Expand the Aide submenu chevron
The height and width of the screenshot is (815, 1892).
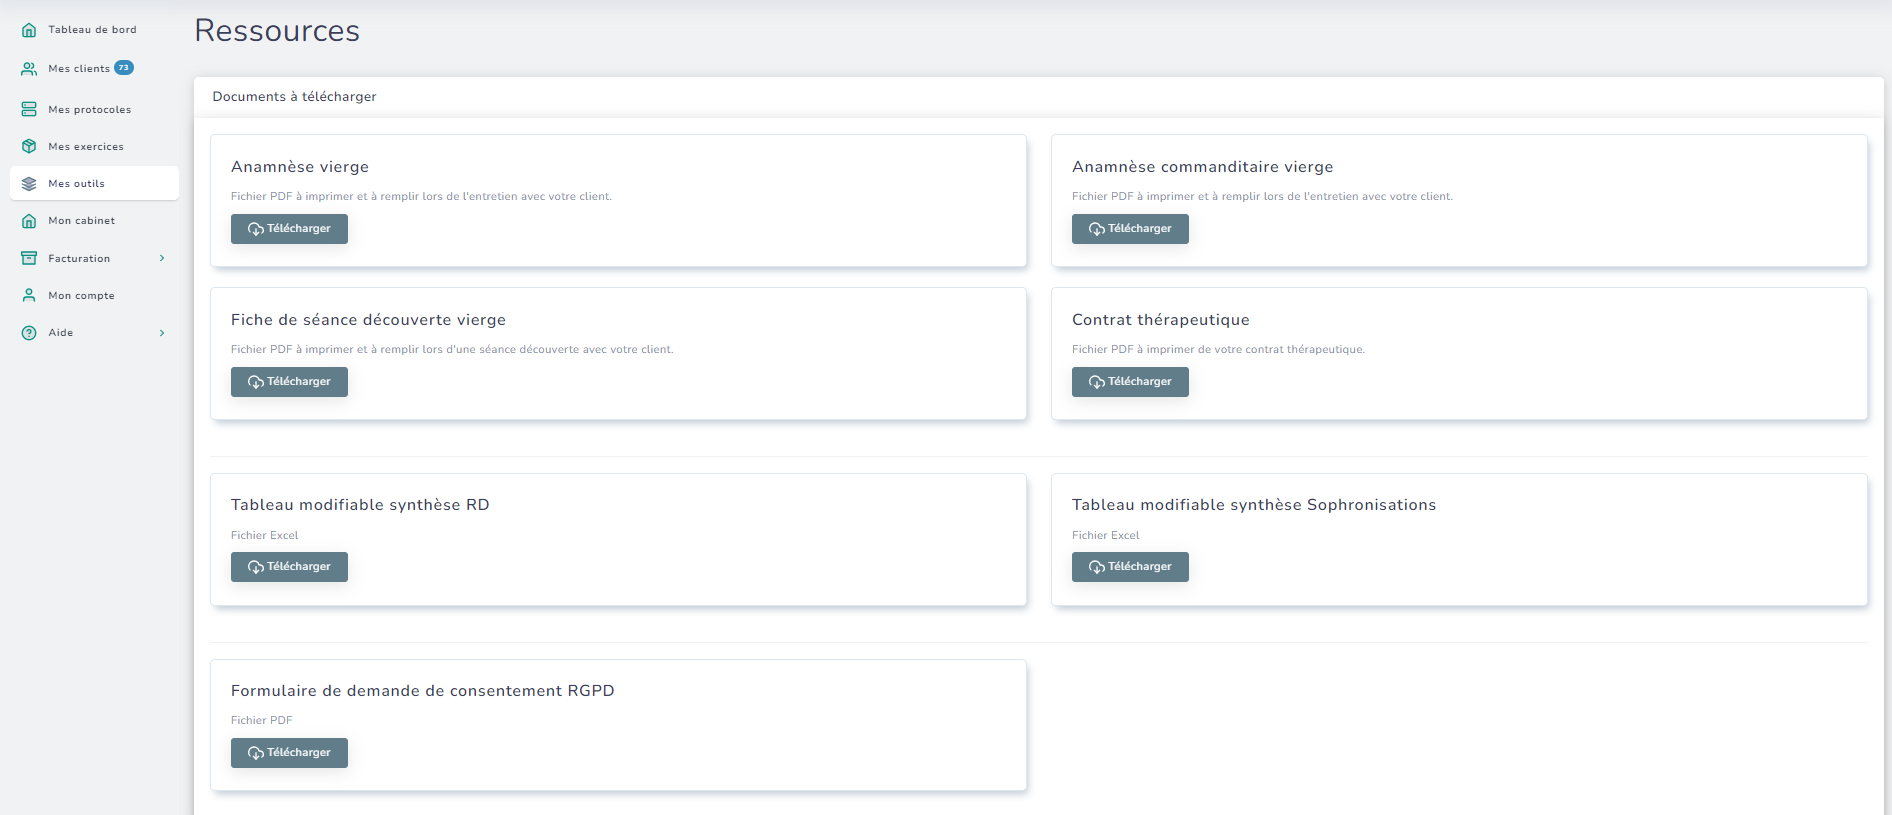[162, 333]
